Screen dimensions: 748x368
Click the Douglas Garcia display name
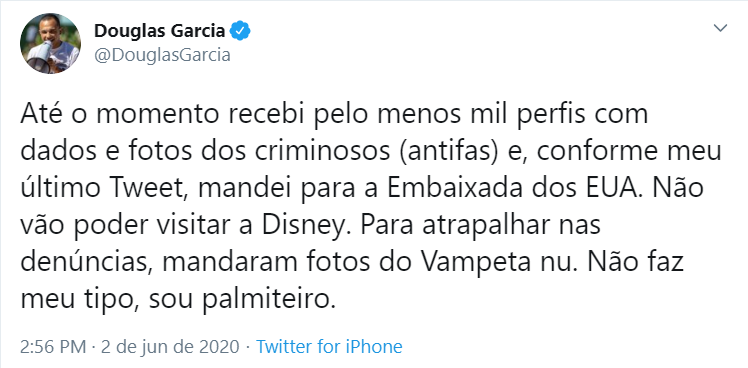click(159, 31)
